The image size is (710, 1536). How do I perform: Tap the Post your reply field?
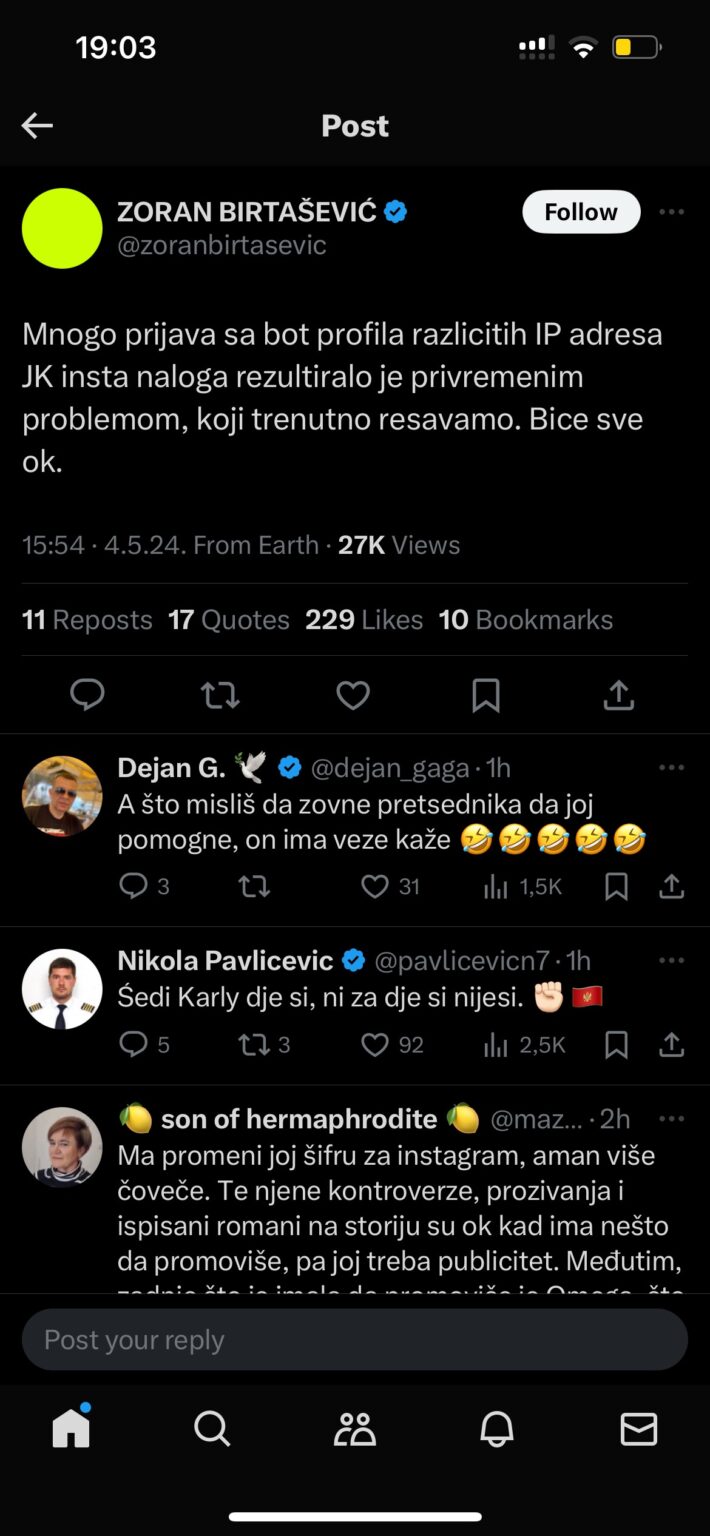[x=355, y=1340]
